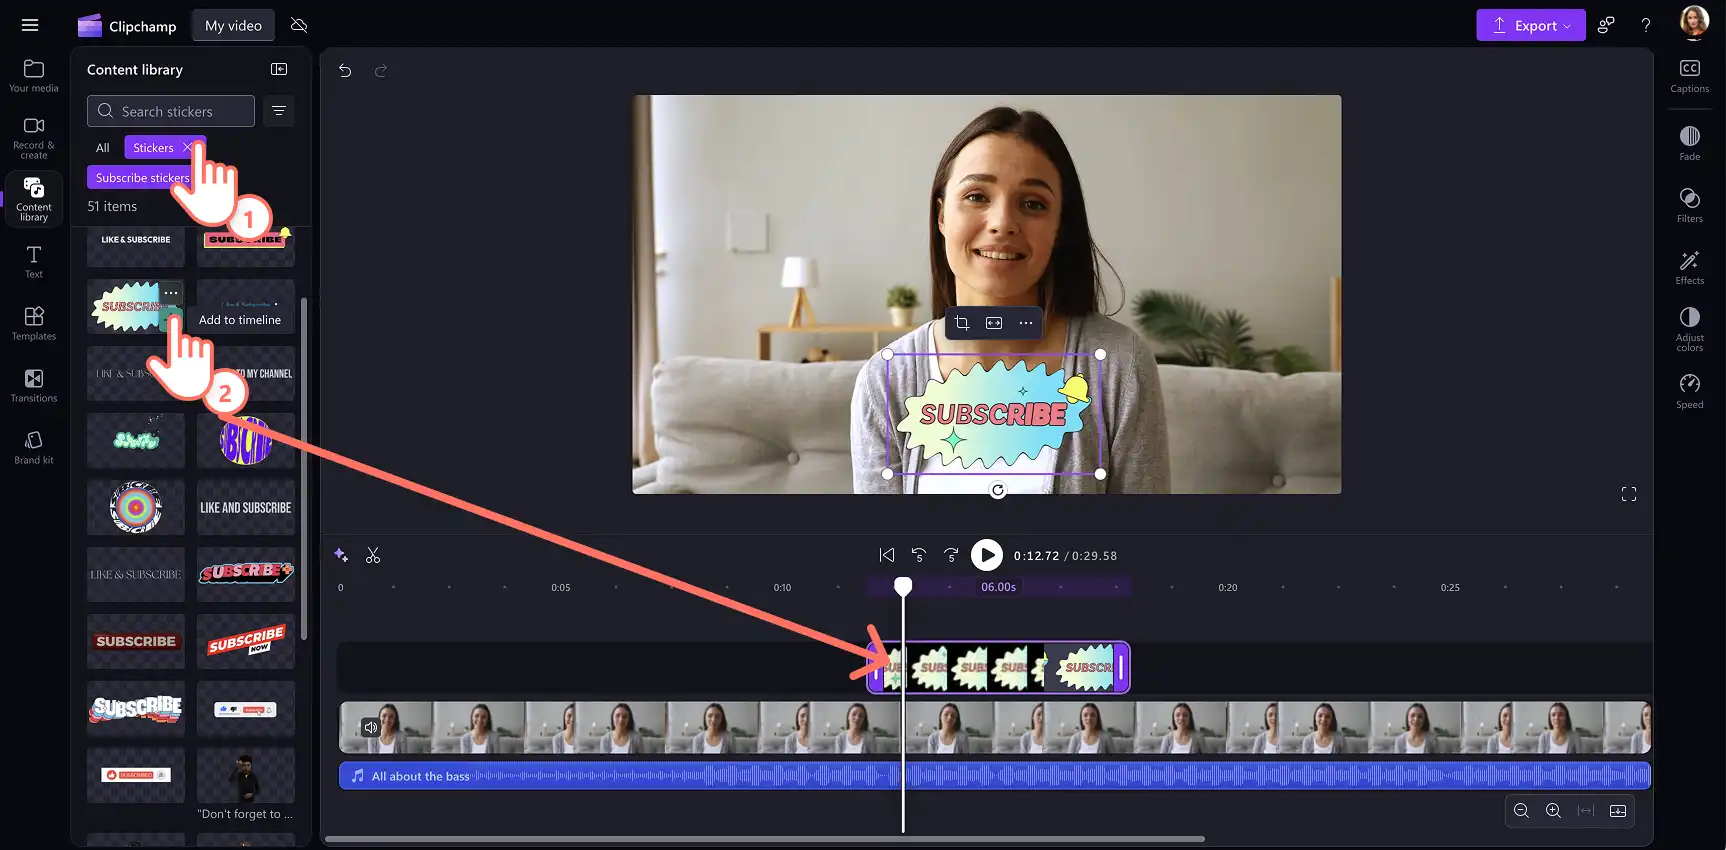This screenshot has width=1726, height=850.
Task: Play the video preview
Action: (x=987, y=555)
